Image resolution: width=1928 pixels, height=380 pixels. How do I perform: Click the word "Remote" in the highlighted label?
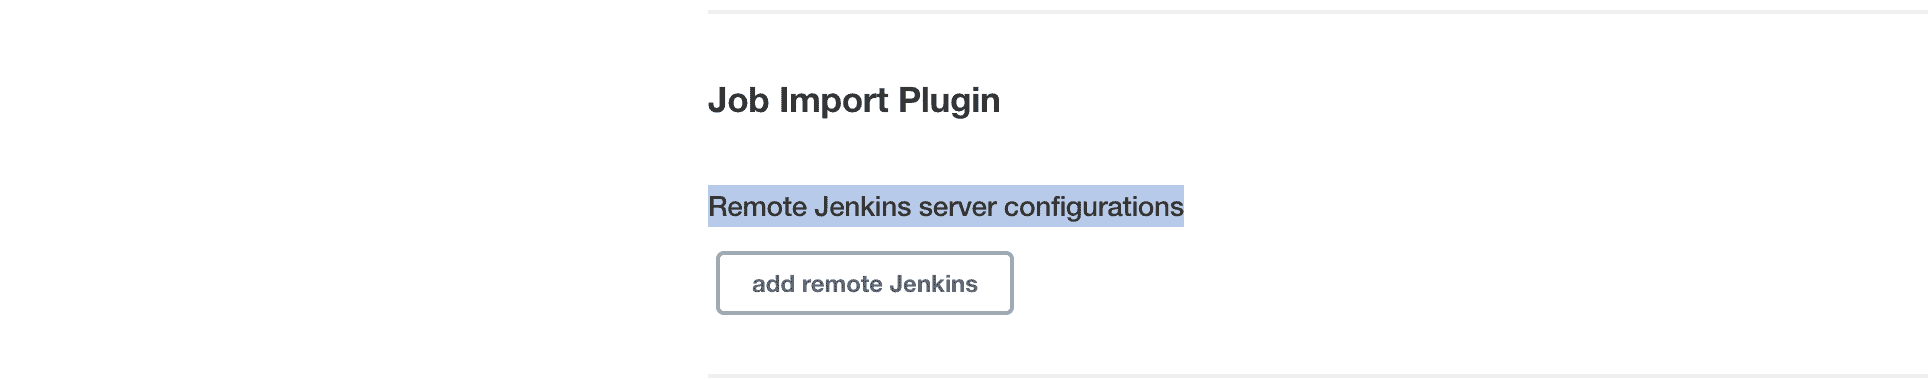757,206
